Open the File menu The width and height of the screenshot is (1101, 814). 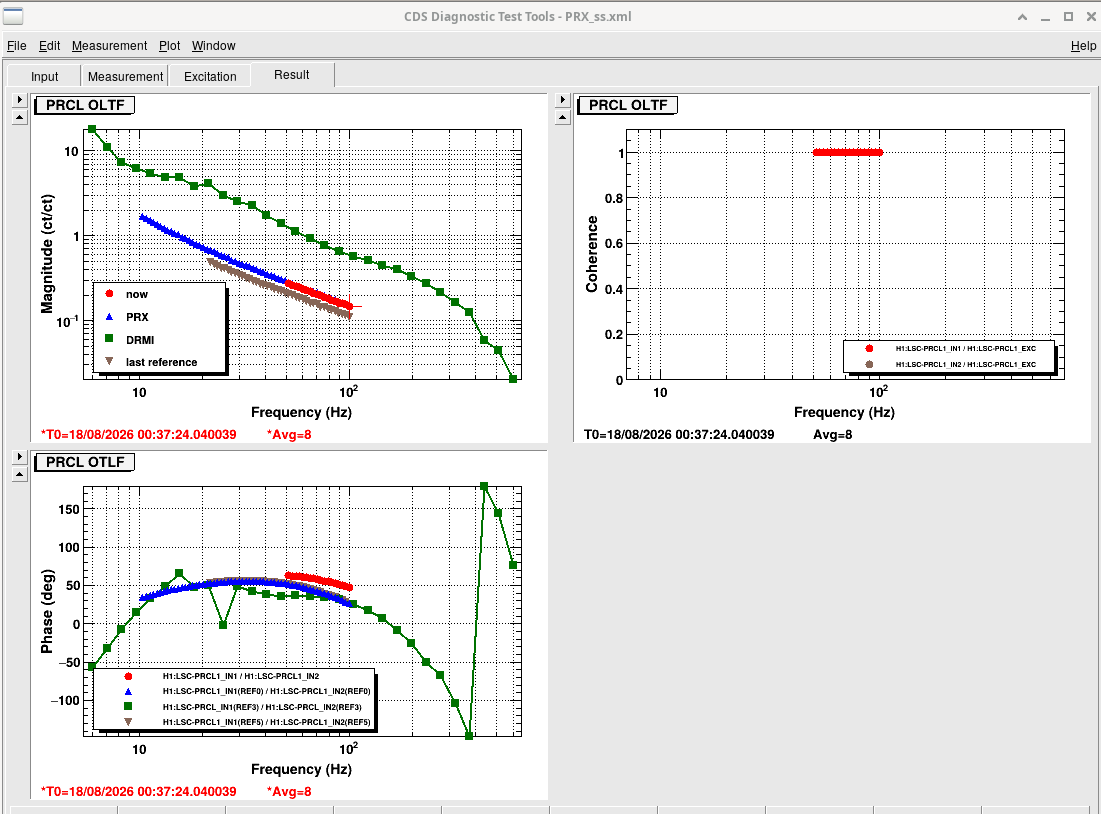click(16, 46)
